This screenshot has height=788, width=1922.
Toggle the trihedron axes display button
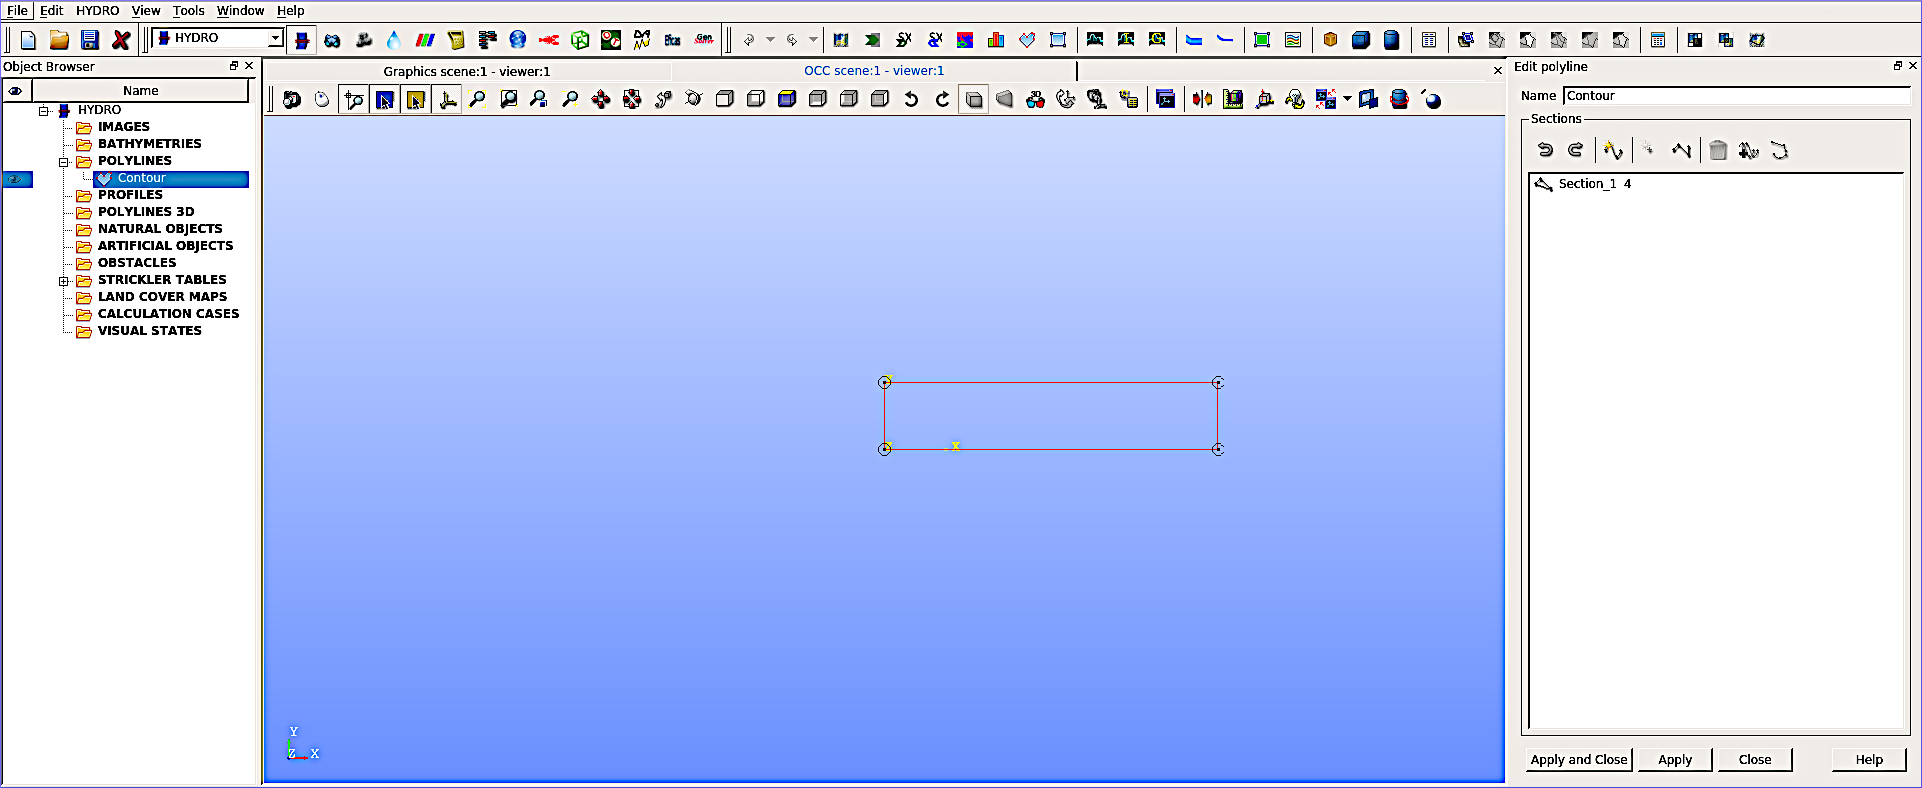[x=448, y=100]
